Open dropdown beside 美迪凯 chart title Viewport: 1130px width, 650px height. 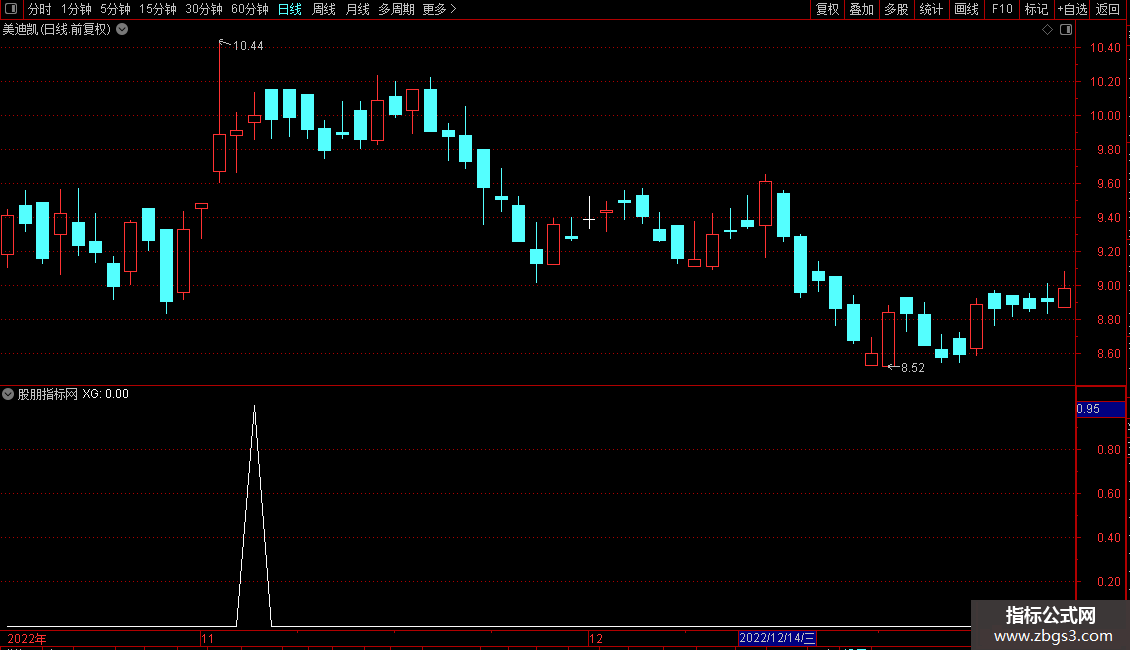(123, 30)
